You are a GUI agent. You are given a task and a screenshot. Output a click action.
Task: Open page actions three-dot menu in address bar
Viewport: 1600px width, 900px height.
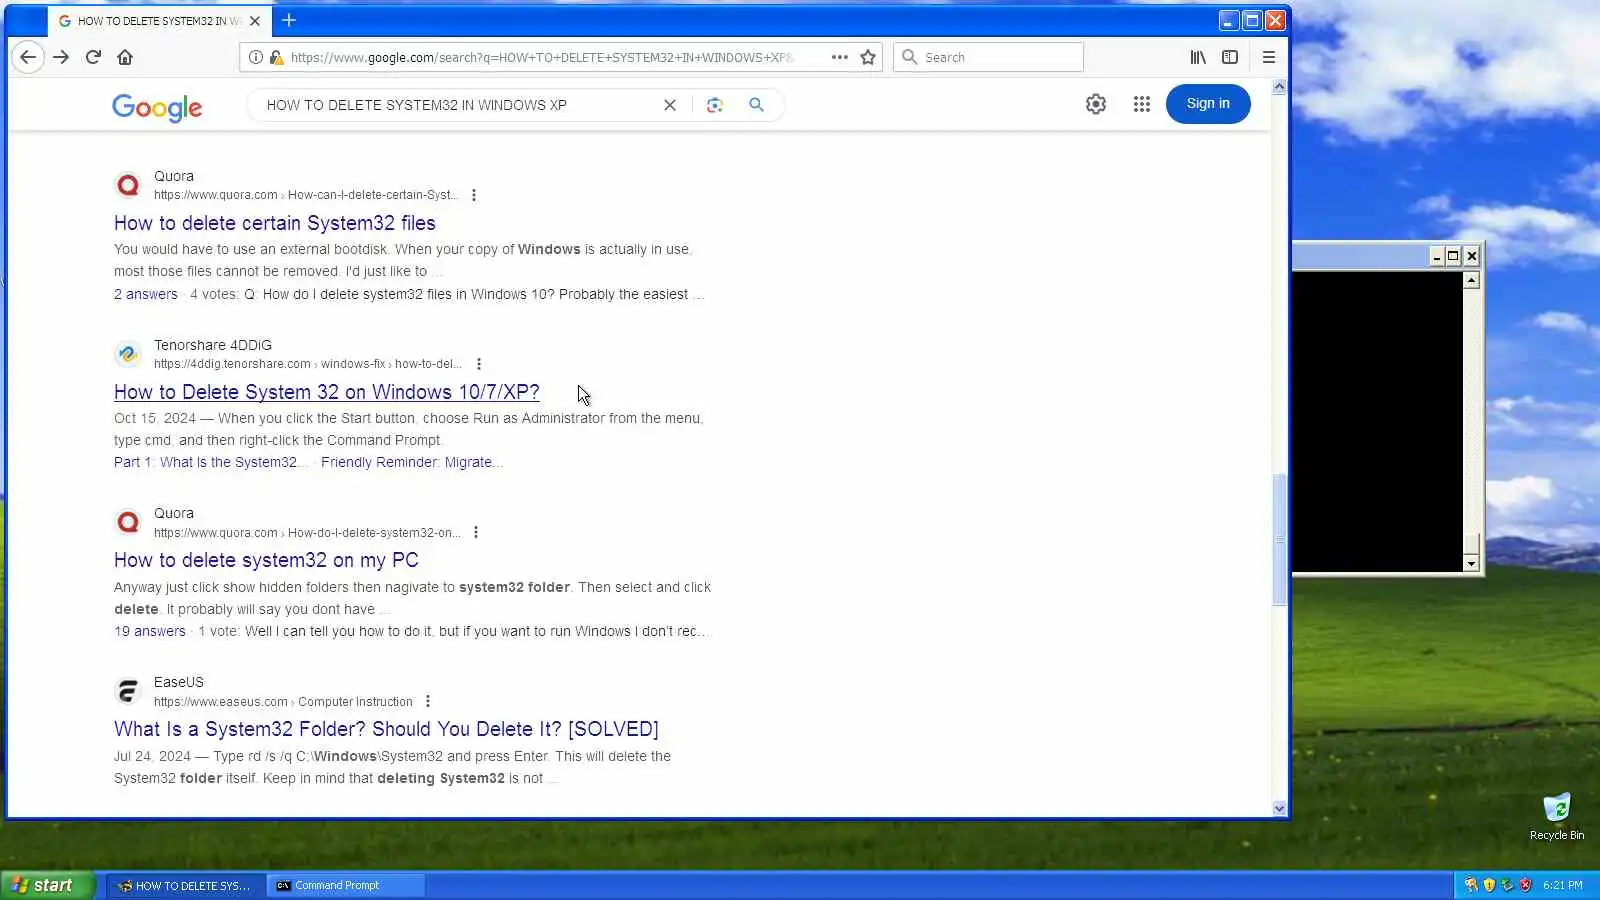click(840, 57)
